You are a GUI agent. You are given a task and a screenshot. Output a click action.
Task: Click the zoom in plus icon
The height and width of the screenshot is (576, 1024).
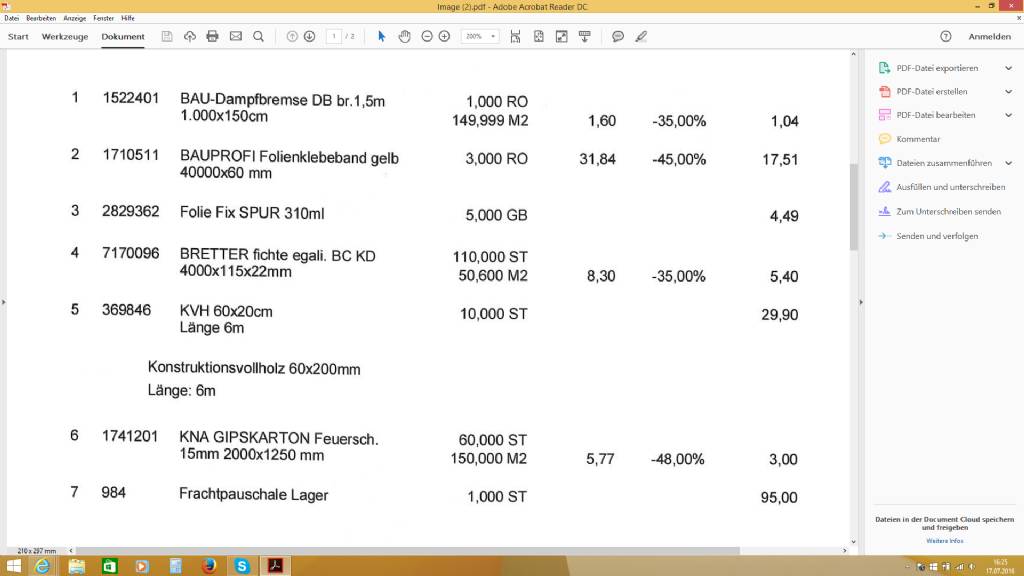[444, 36]
